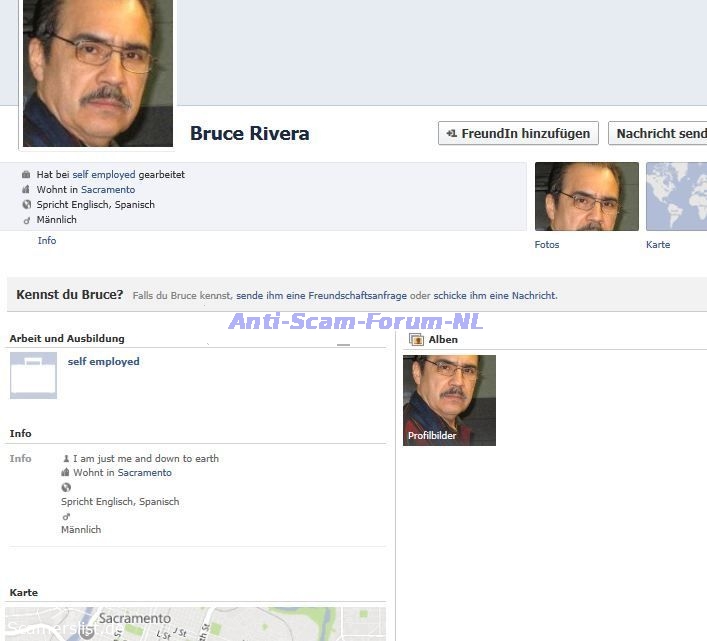
Task: Click the house icon beside 'Wohnt in' at top
Action: 26,190
